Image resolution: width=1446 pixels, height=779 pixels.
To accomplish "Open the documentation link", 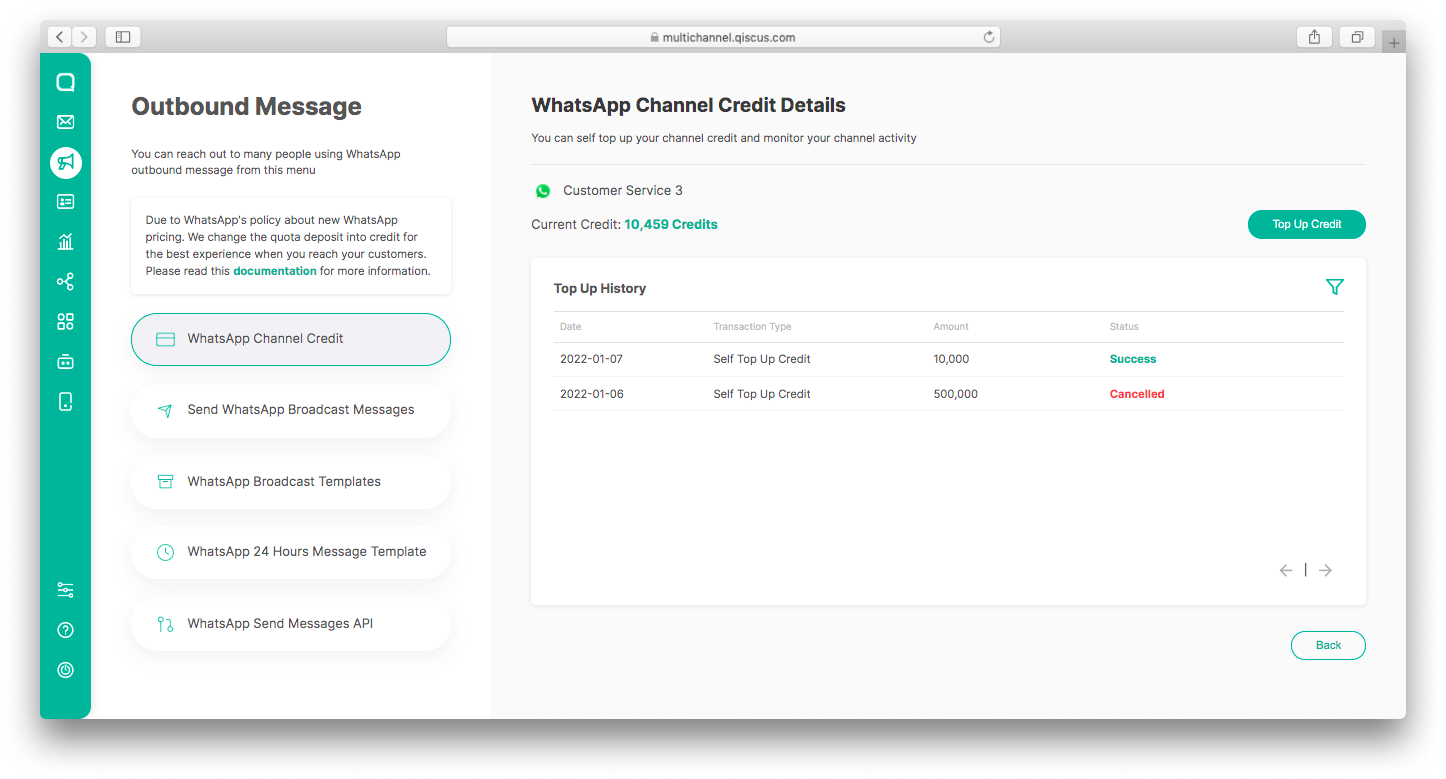I will [274, 271].
